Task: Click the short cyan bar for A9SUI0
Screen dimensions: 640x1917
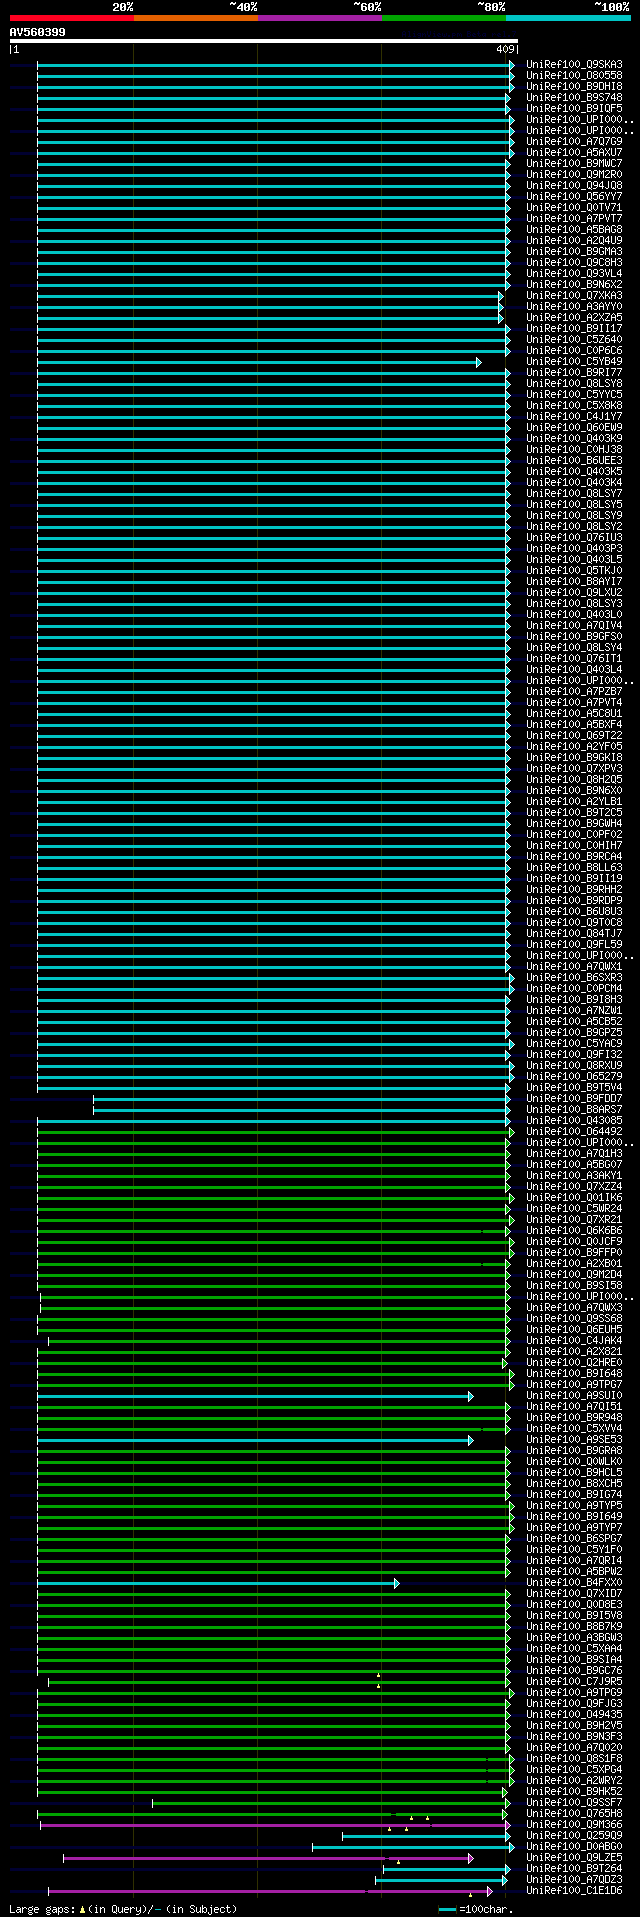Action: point(255,1396)
